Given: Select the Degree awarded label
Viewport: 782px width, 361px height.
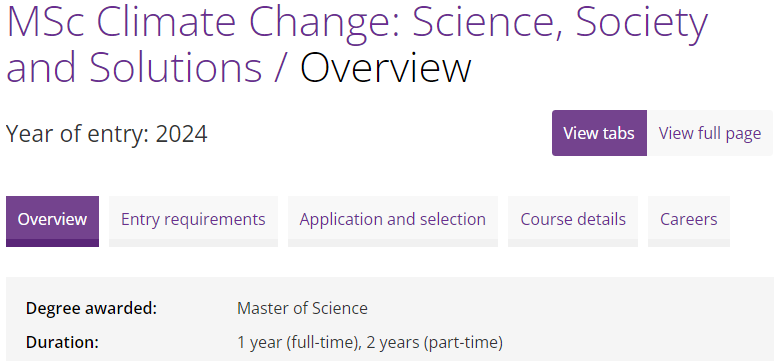Looking at the screenshot, I should 91,308.
